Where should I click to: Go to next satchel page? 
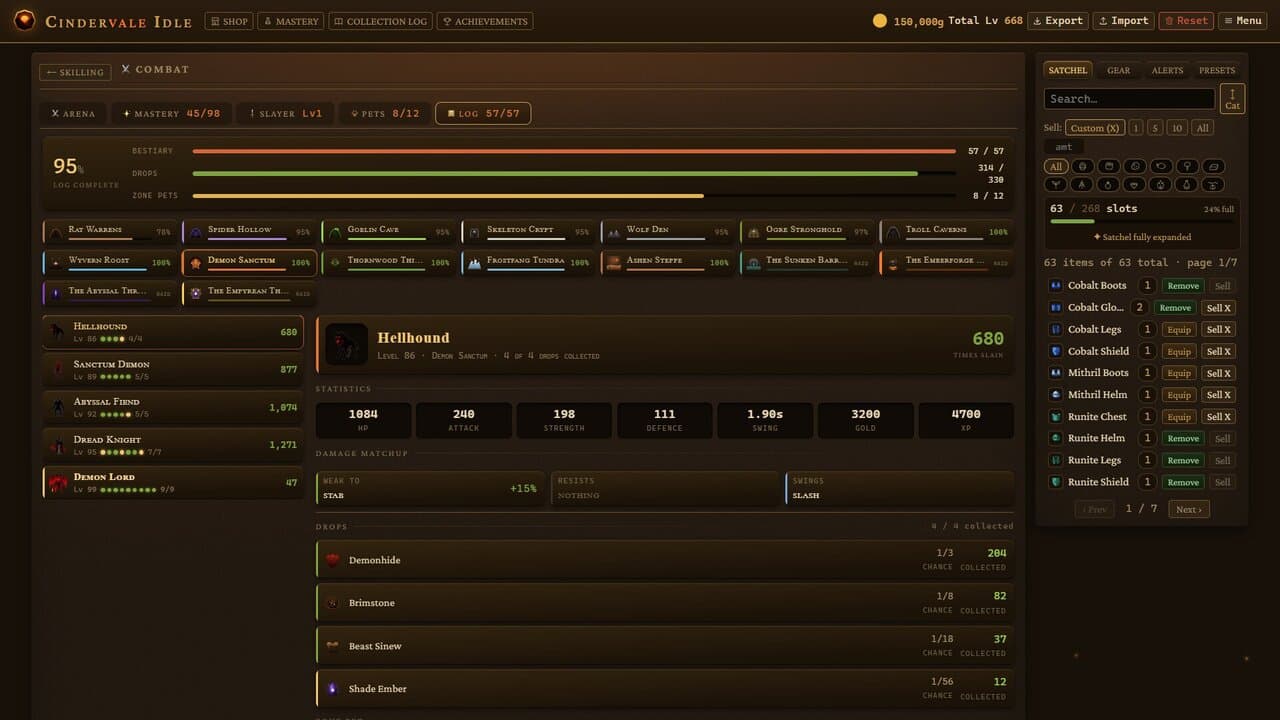(x=1188, y=509)
